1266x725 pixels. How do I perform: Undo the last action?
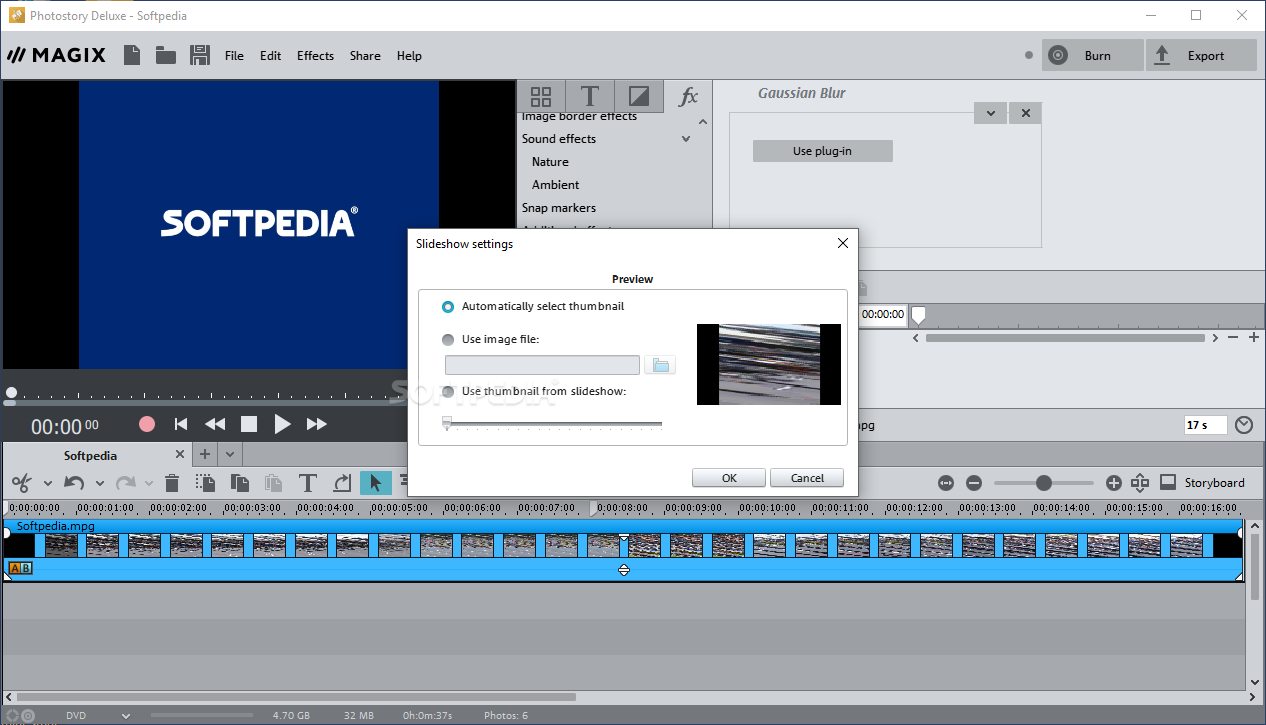click(74, 483)
